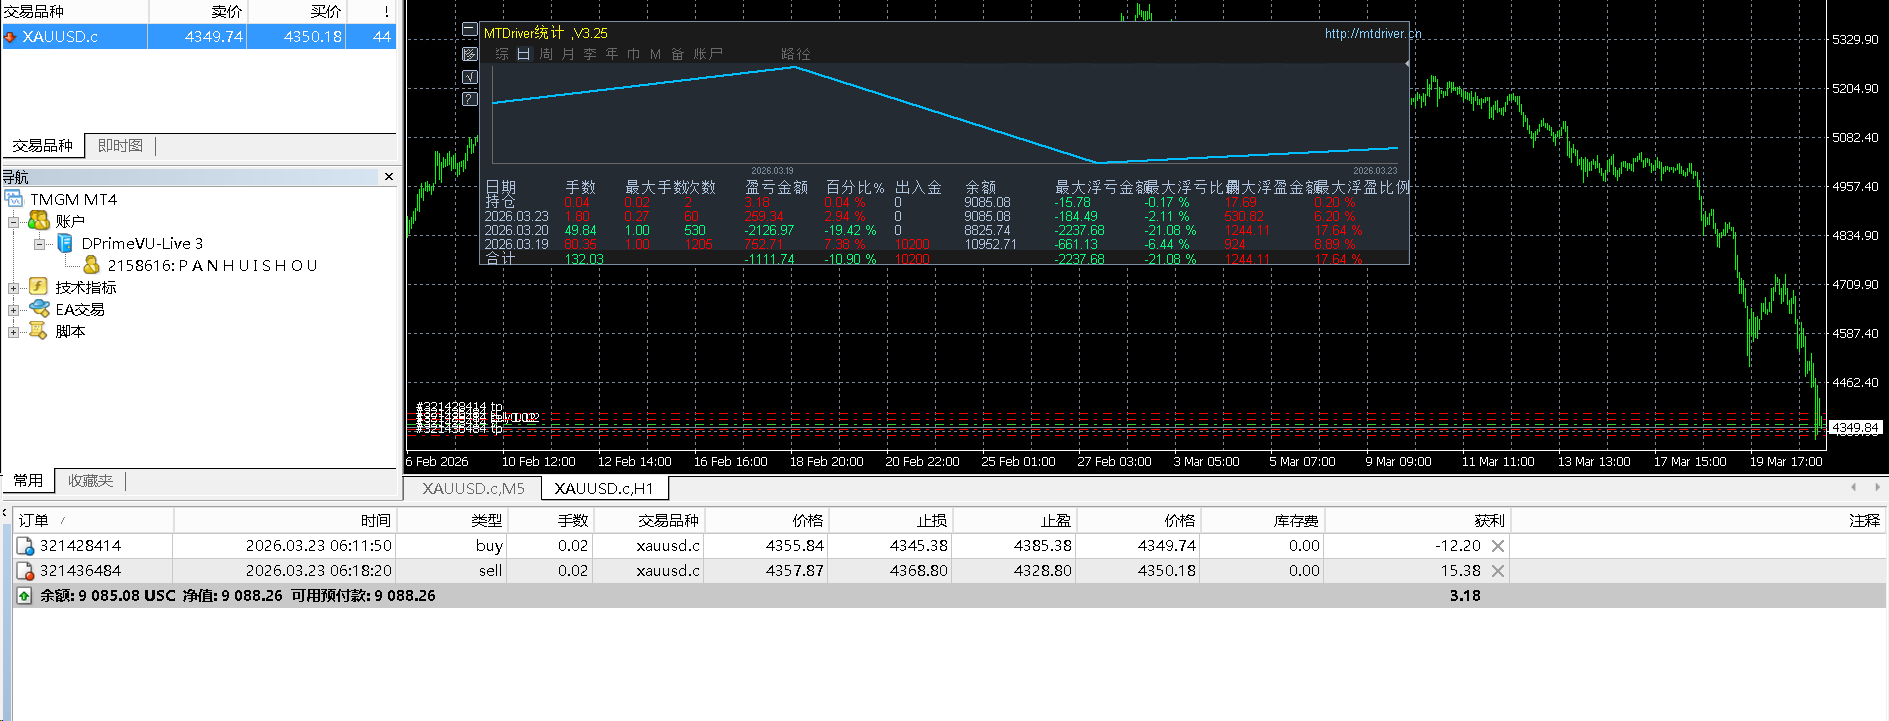This screenshot has width=1889, height=721.
Task: Select the 年 yearly tab in MTDriver
Action: pos(612,54)
